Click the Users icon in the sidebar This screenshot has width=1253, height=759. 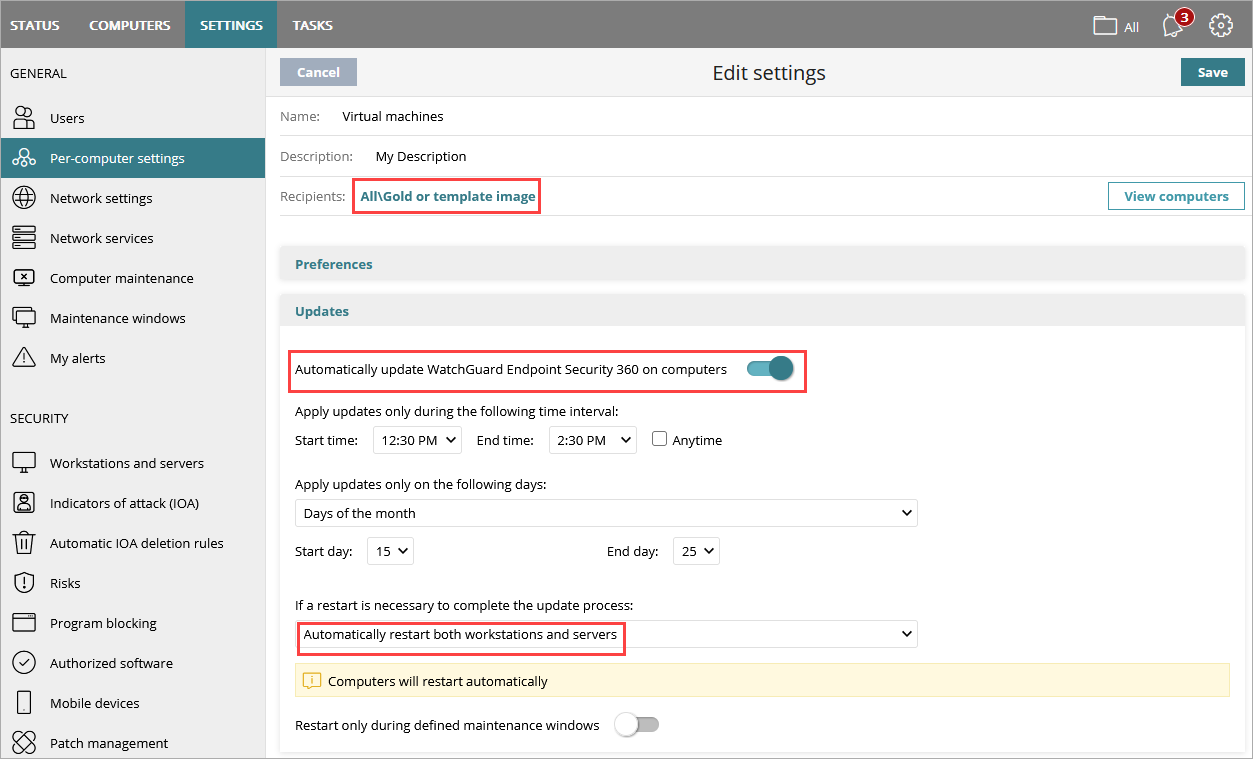click(x=24, y=118)
